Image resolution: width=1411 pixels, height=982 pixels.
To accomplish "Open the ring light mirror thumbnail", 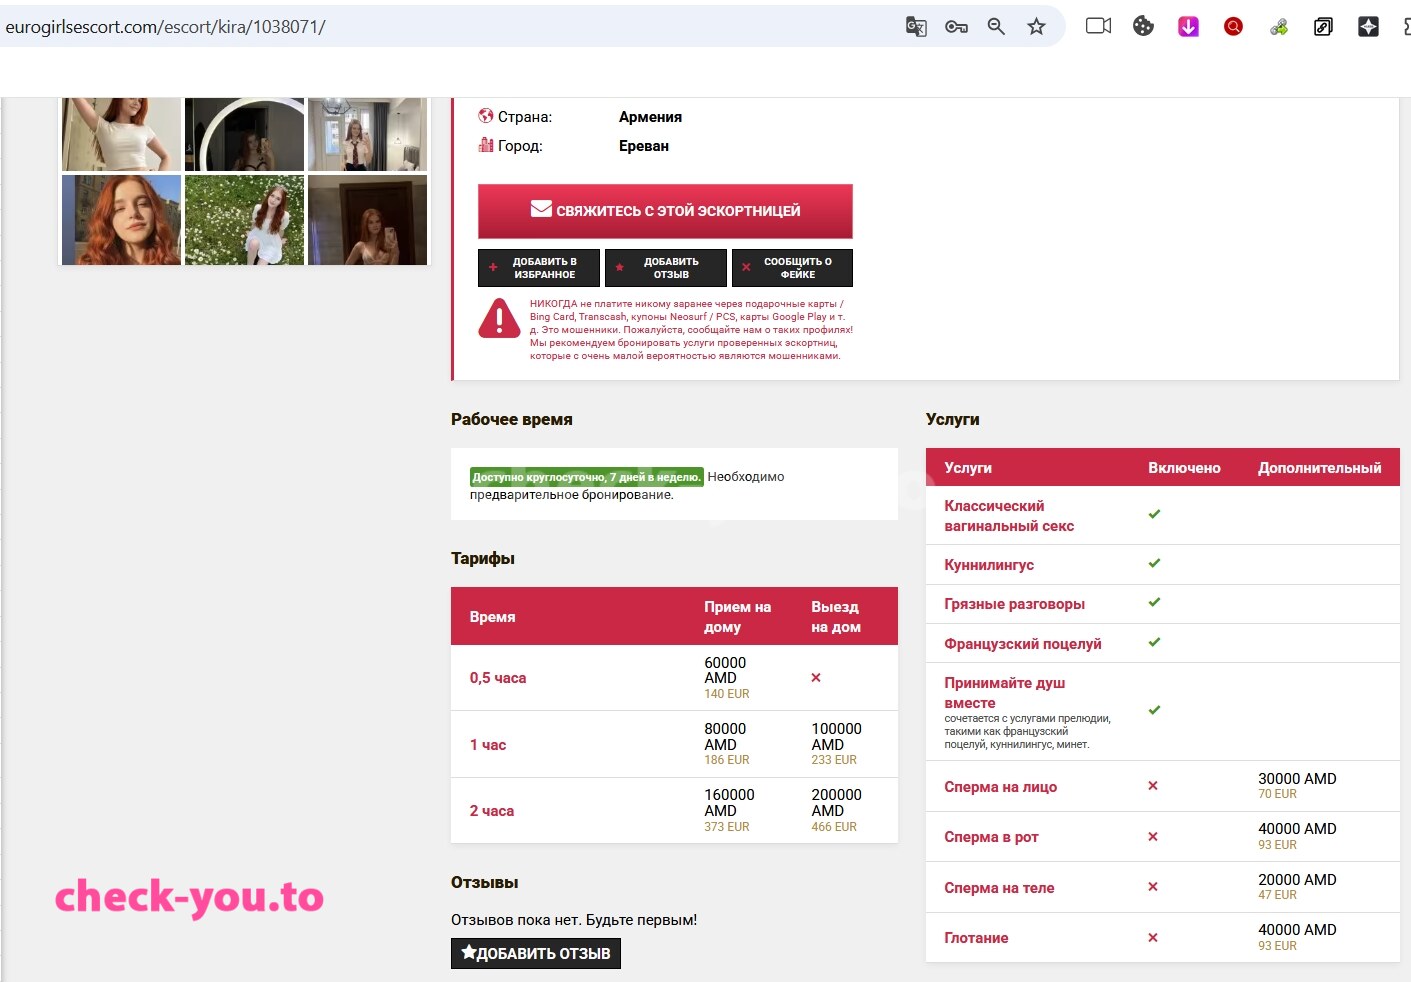I will tap(244, 134).
